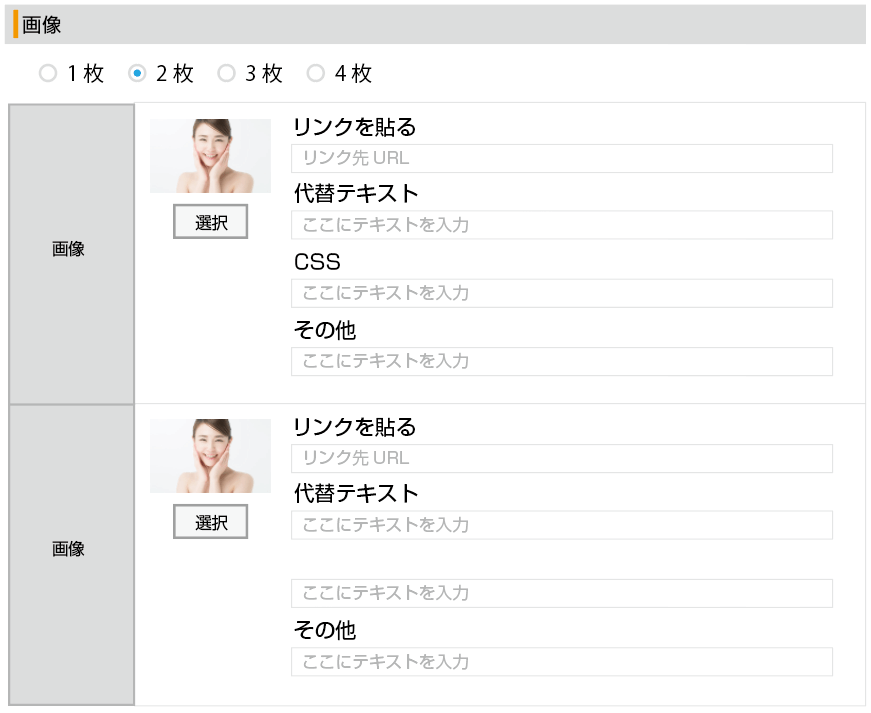Select the 1 枚 radio option

48,73
